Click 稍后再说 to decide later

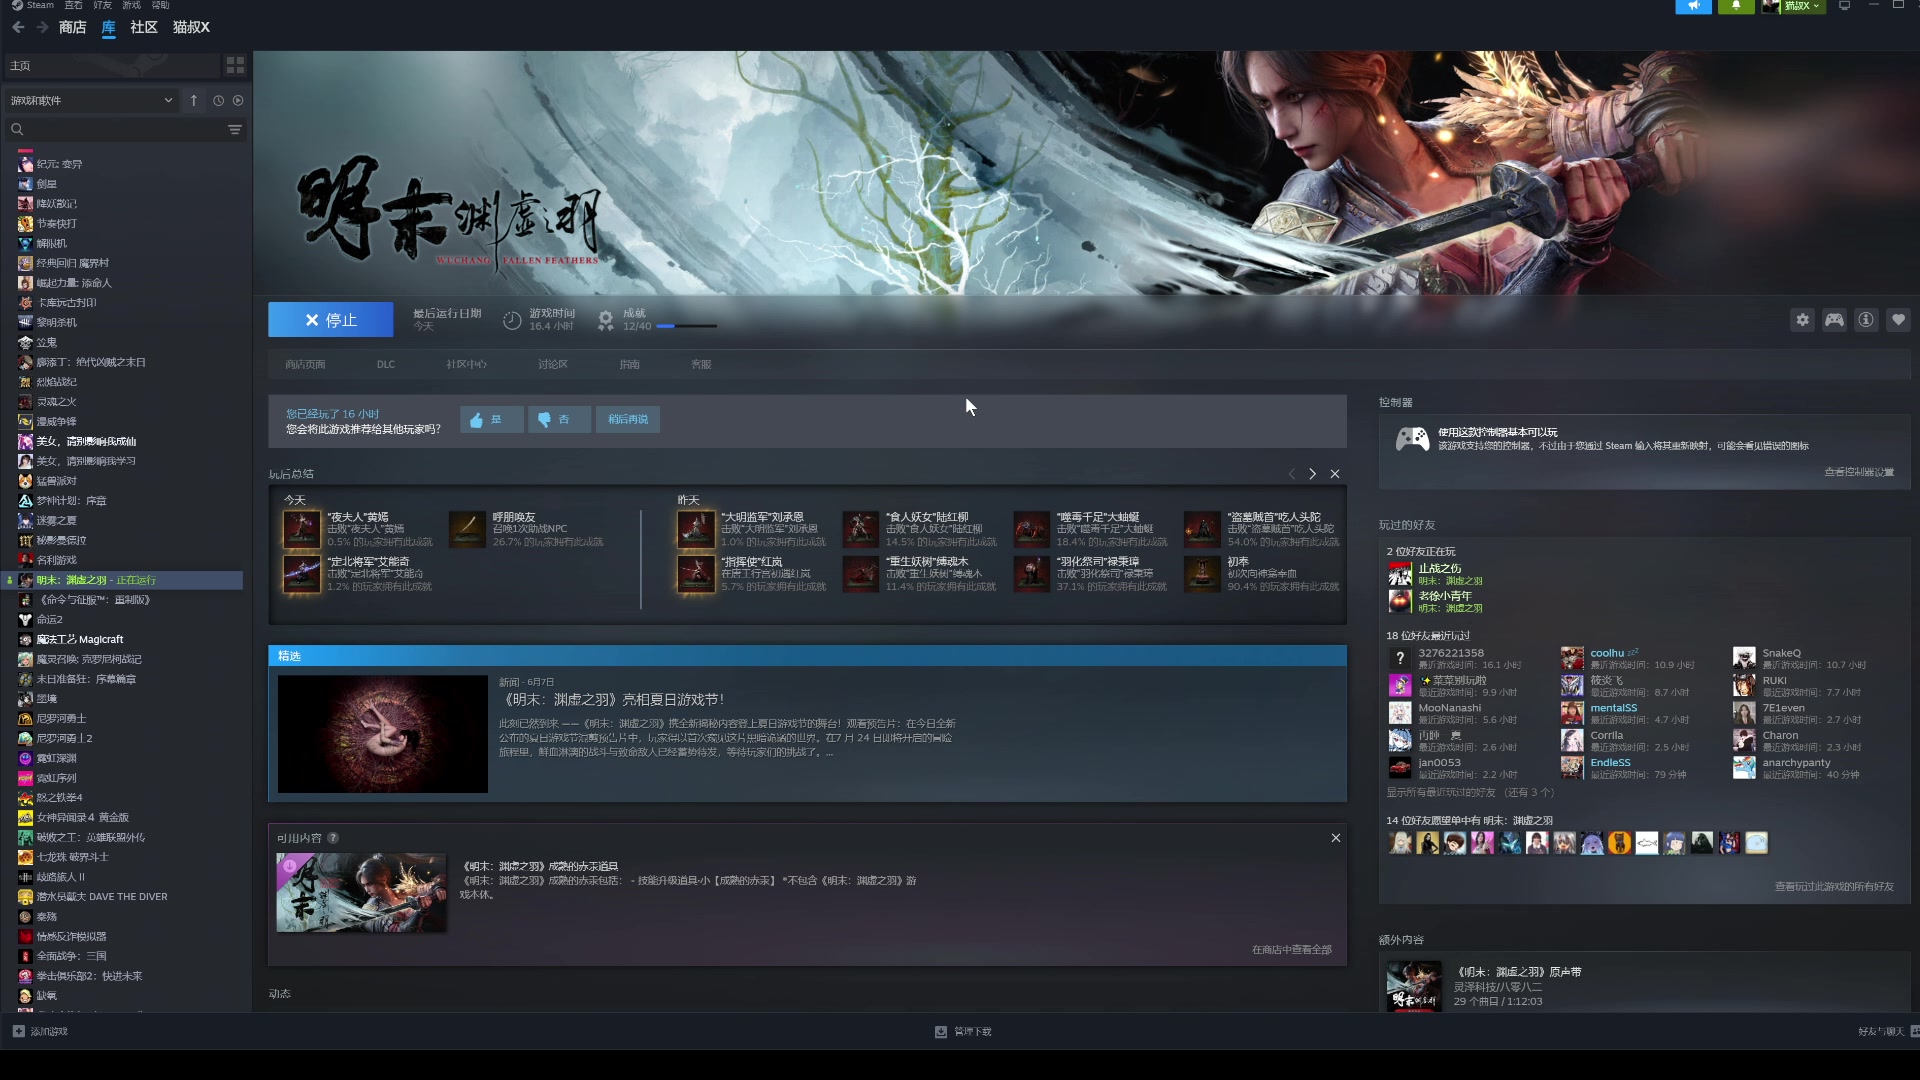(628, 419)
